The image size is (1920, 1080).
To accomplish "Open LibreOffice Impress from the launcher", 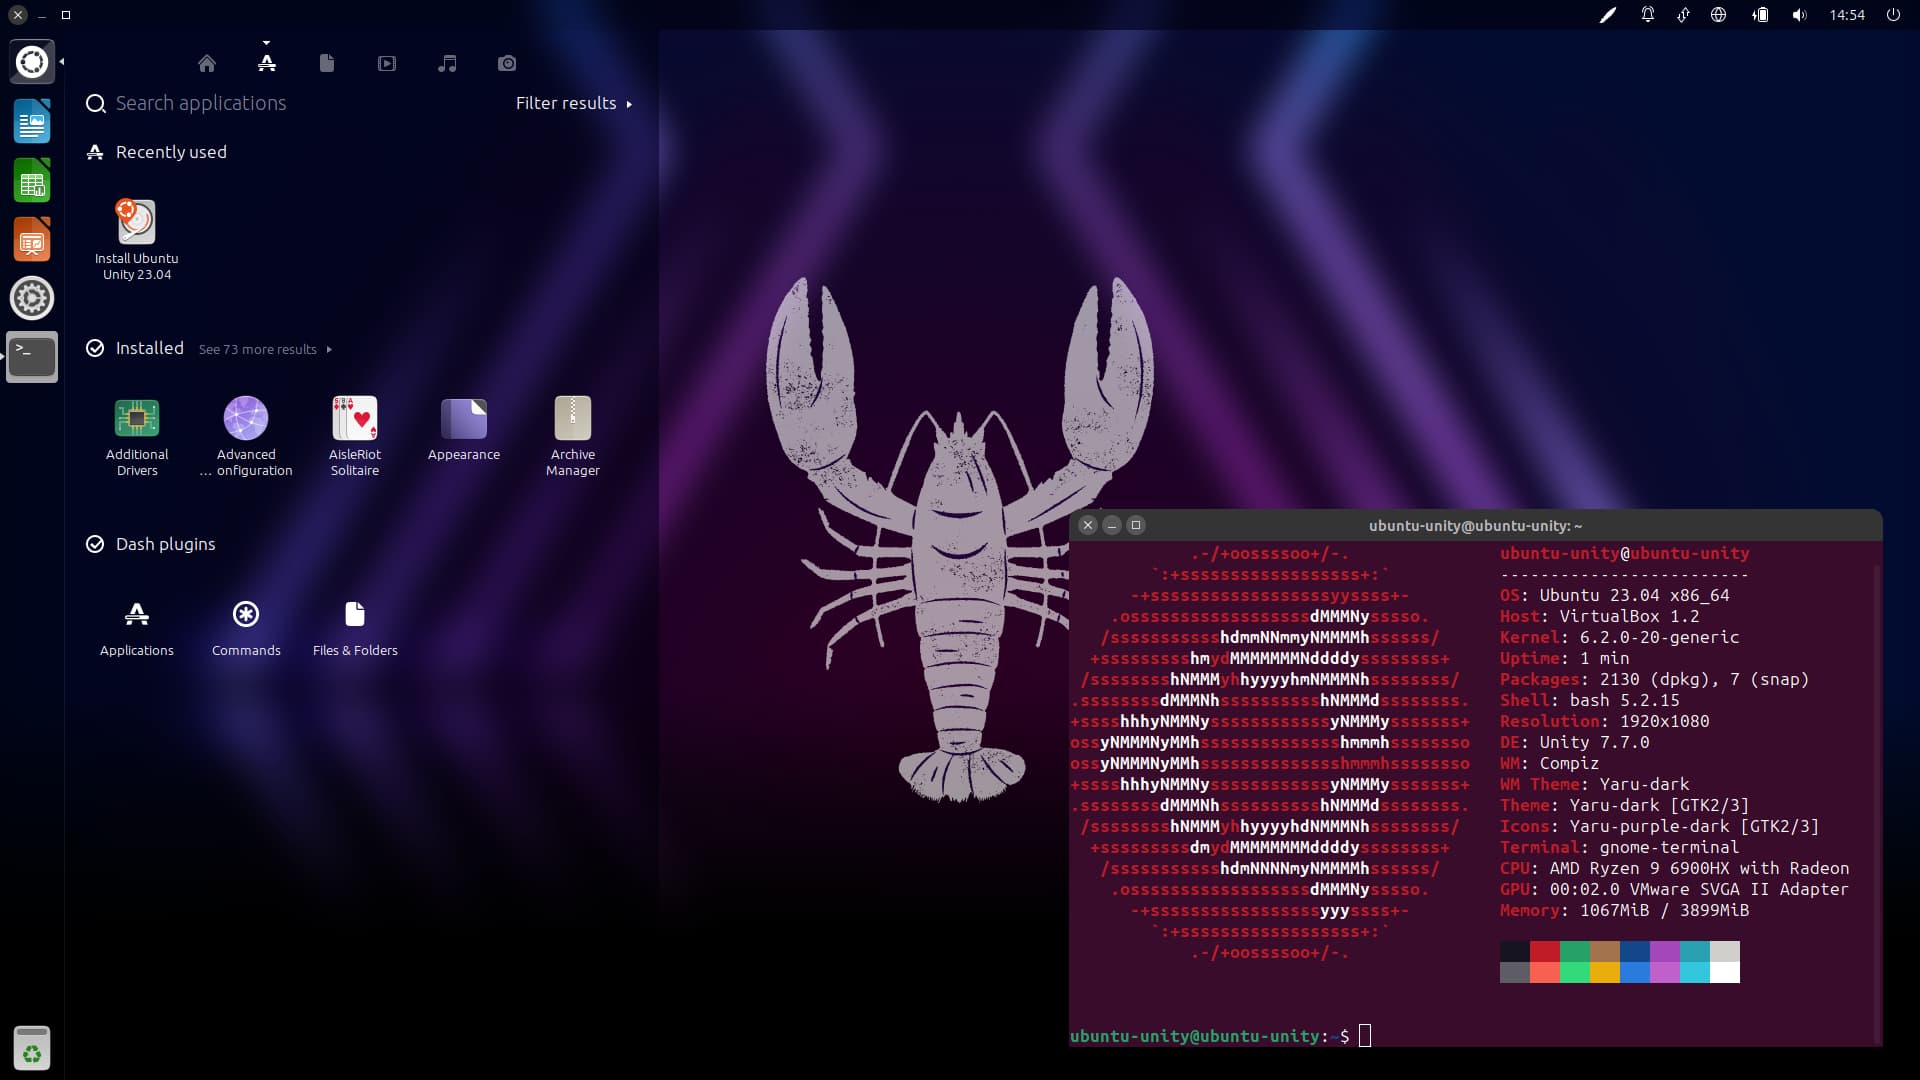I will (x=32, y=239).
